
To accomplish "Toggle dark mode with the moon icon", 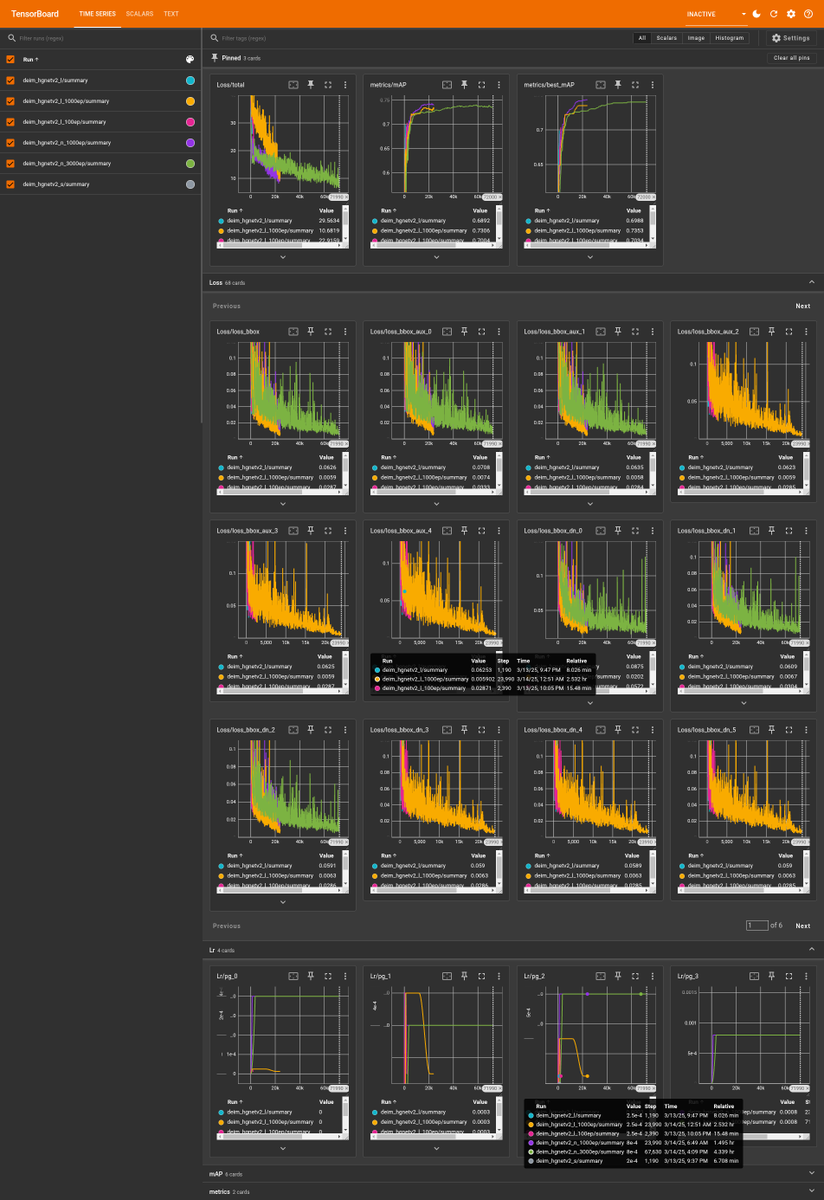I will (x=757, y=14).
